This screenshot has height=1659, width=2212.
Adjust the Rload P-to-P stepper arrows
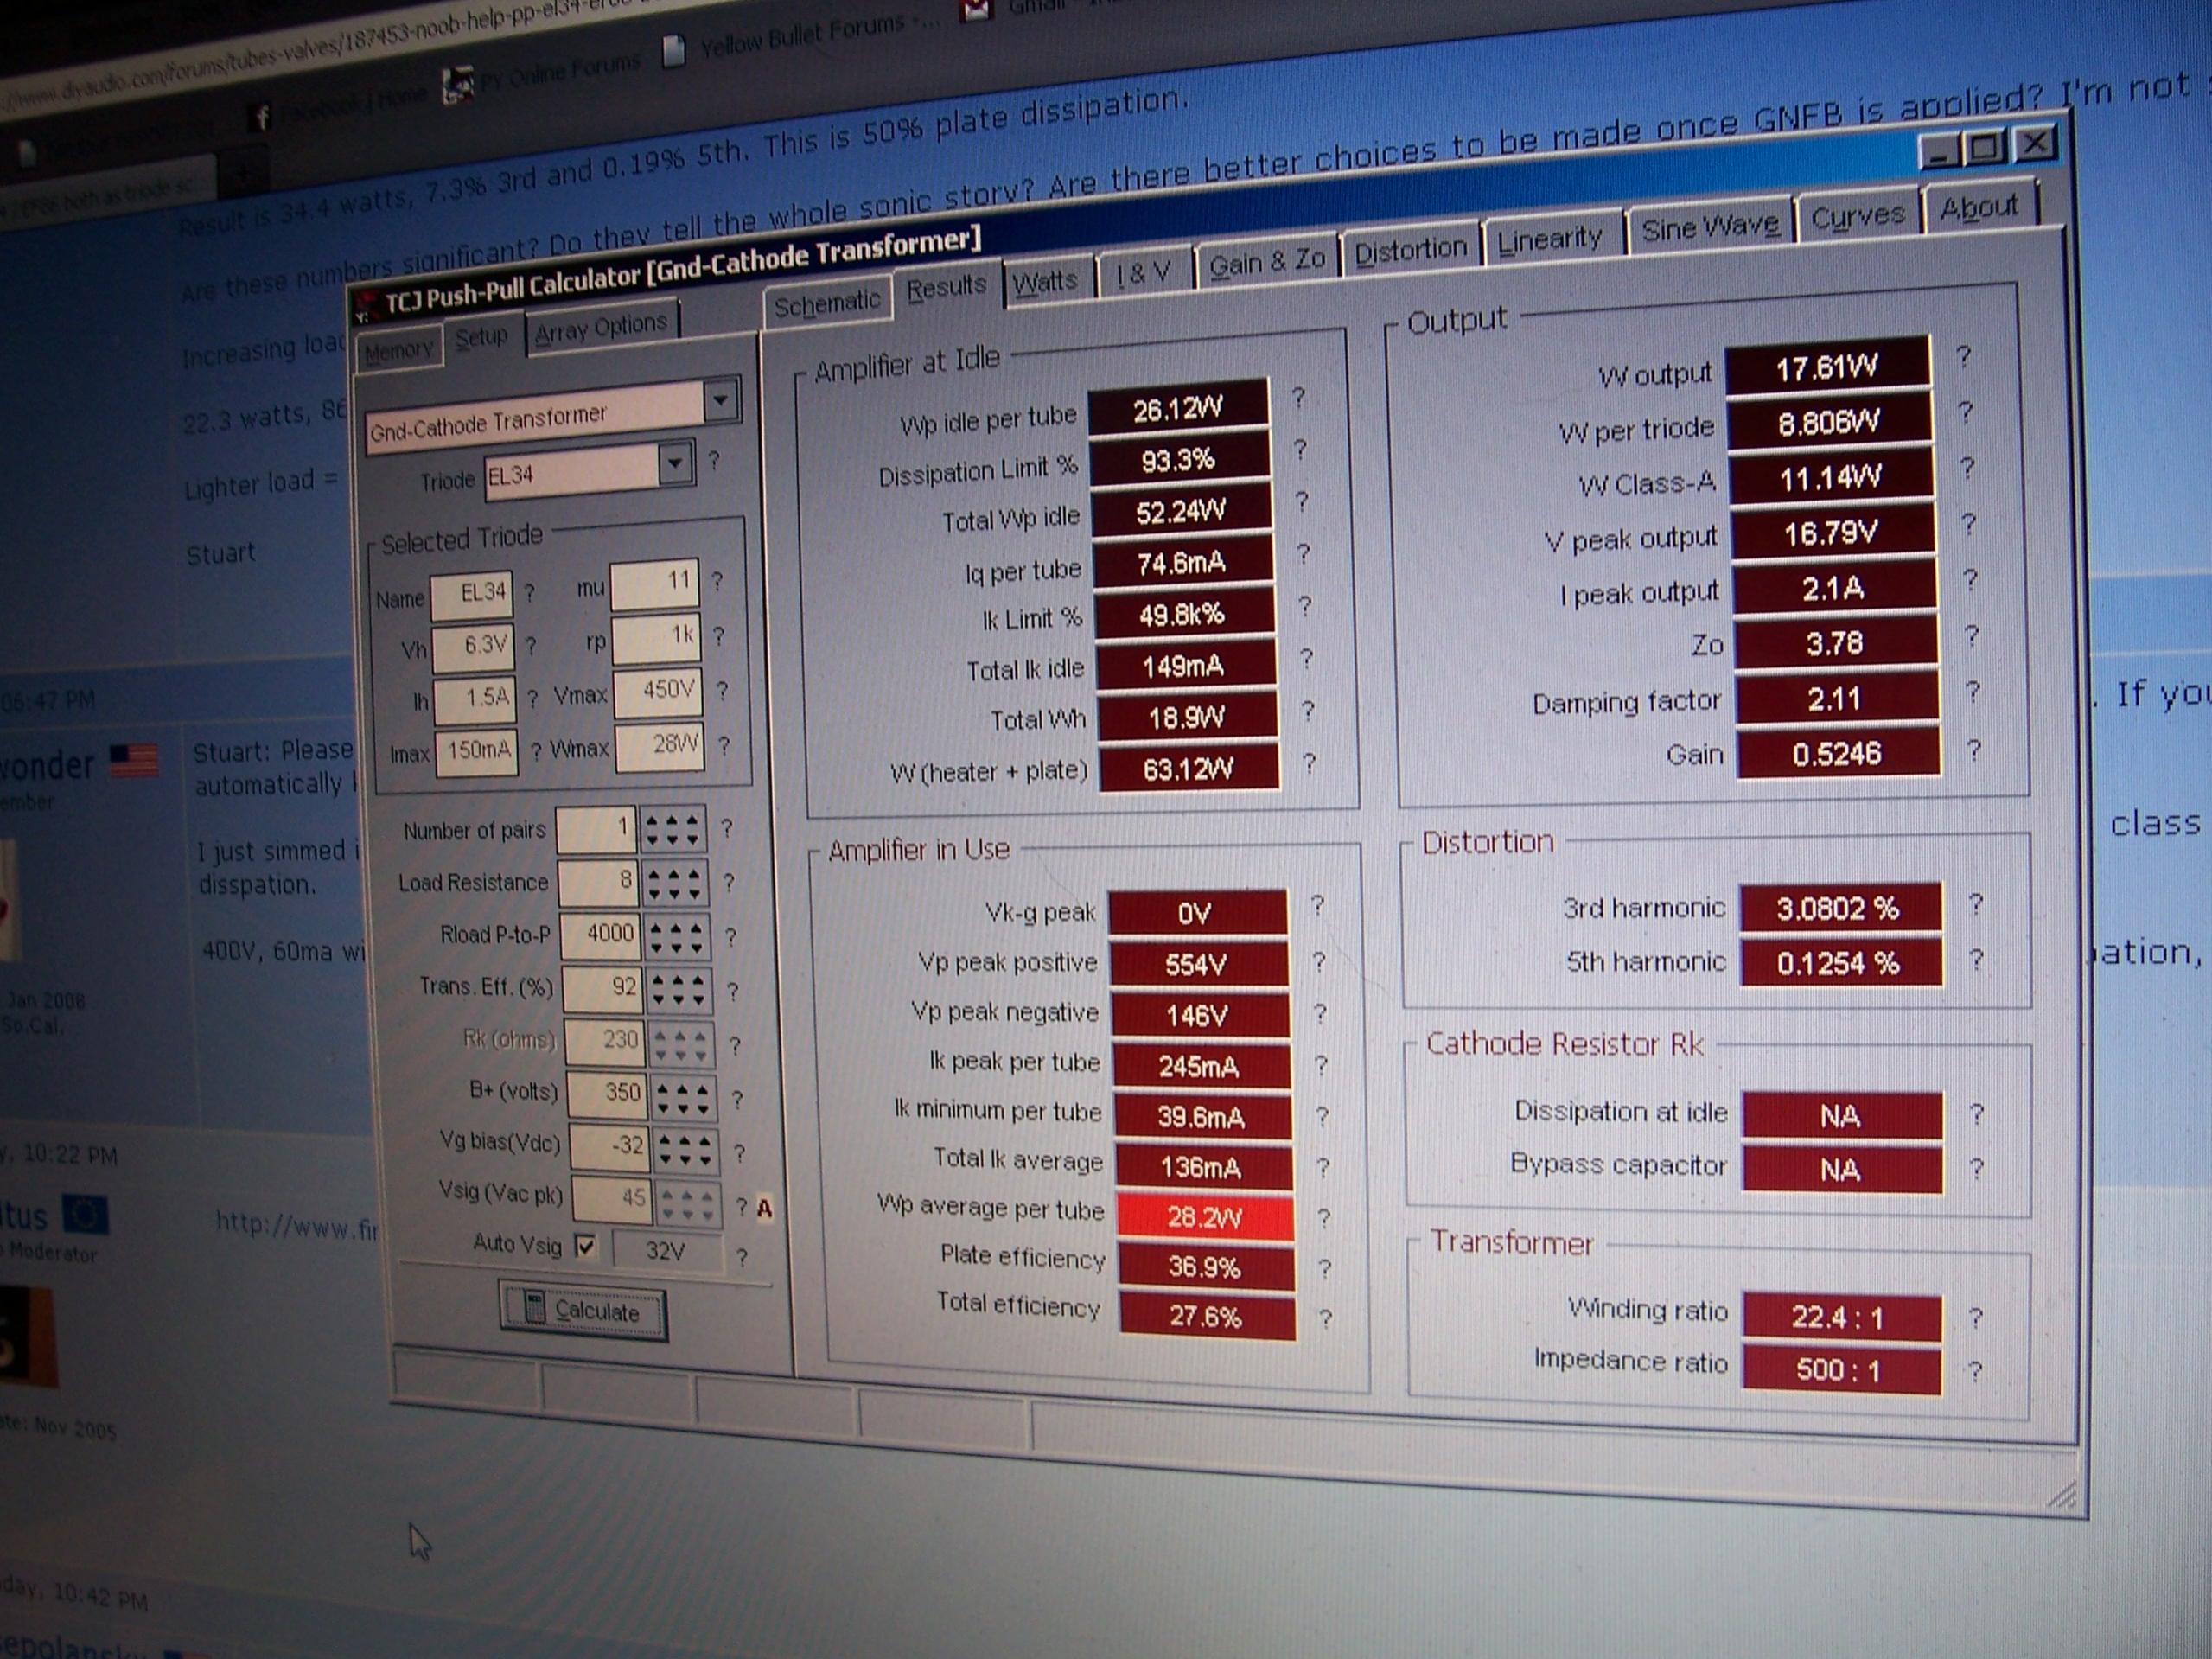click(678, 936)
